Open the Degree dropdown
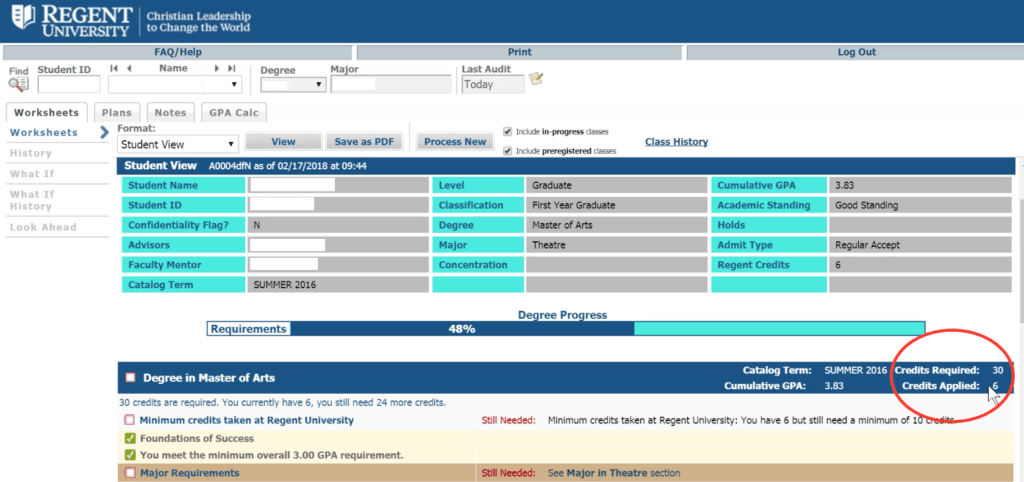 [293, 85]
